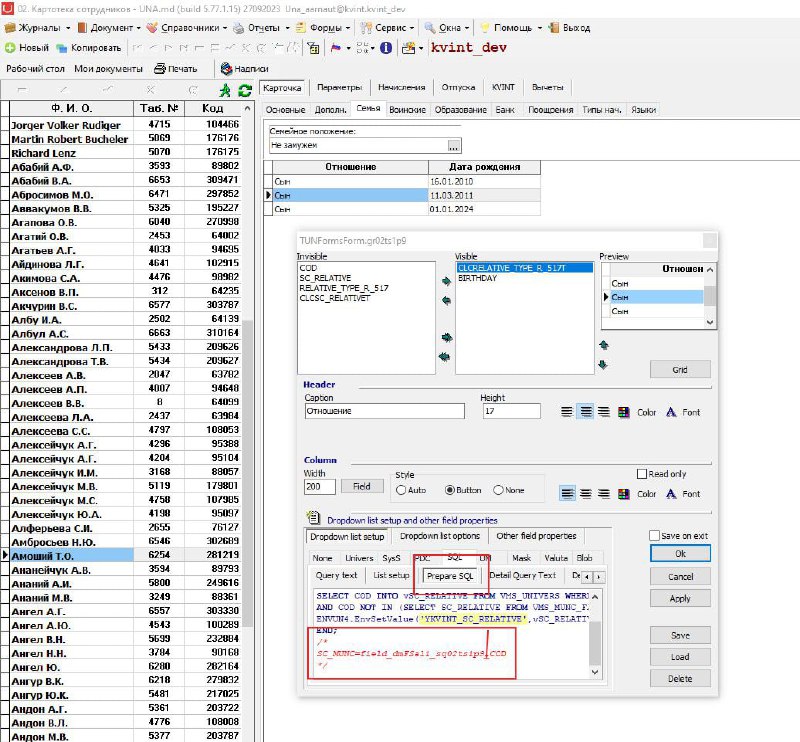Click the right tab-scroll arrow beside Detail Query Text
Screen dimensions: 800x742
click(x=598, y=577)
